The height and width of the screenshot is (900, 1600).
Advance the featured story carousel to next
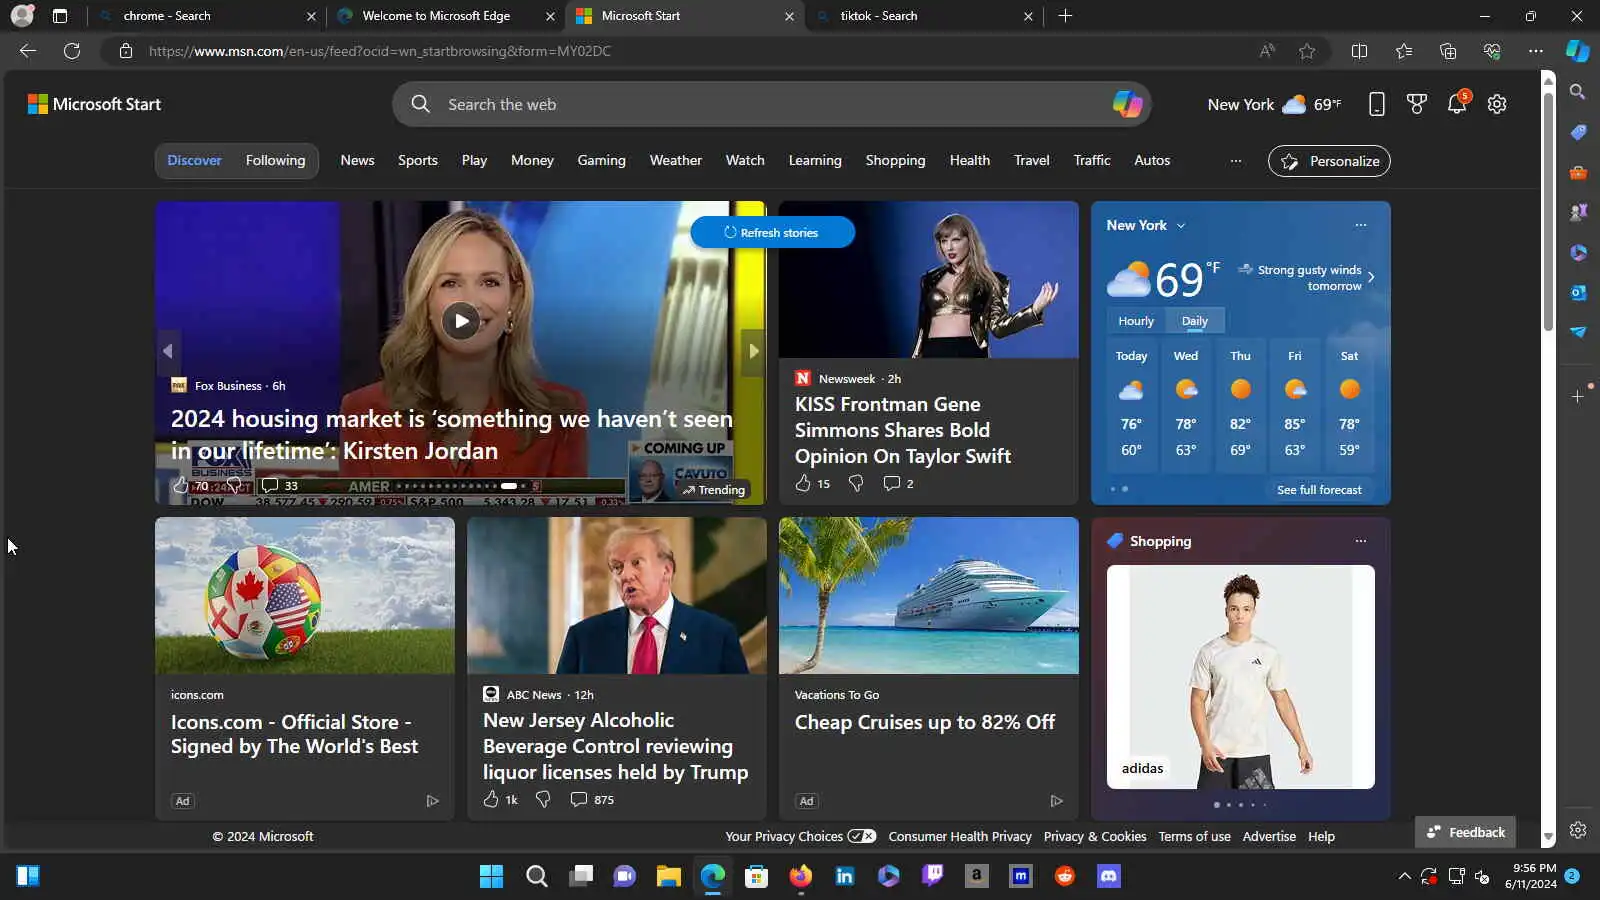coord(754,351)
